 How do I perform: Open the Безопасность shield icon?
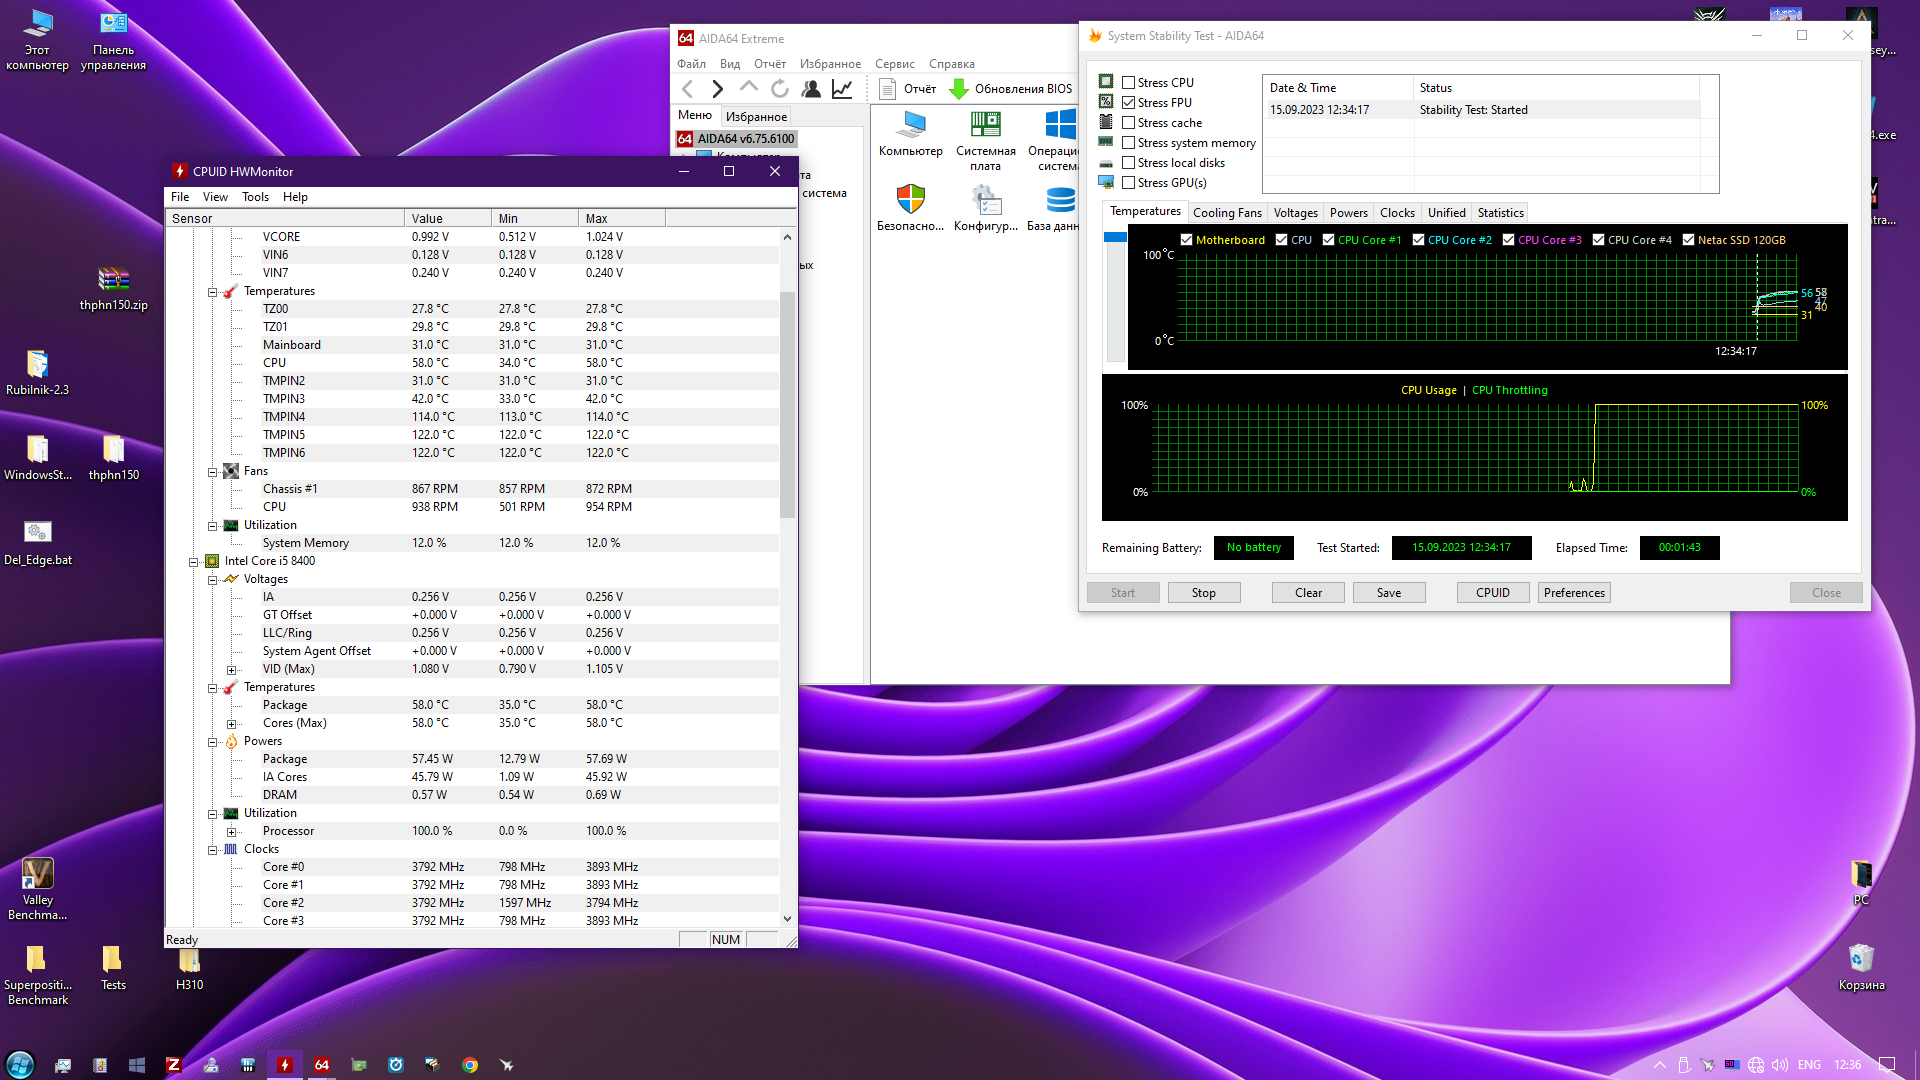click(910, 200)
